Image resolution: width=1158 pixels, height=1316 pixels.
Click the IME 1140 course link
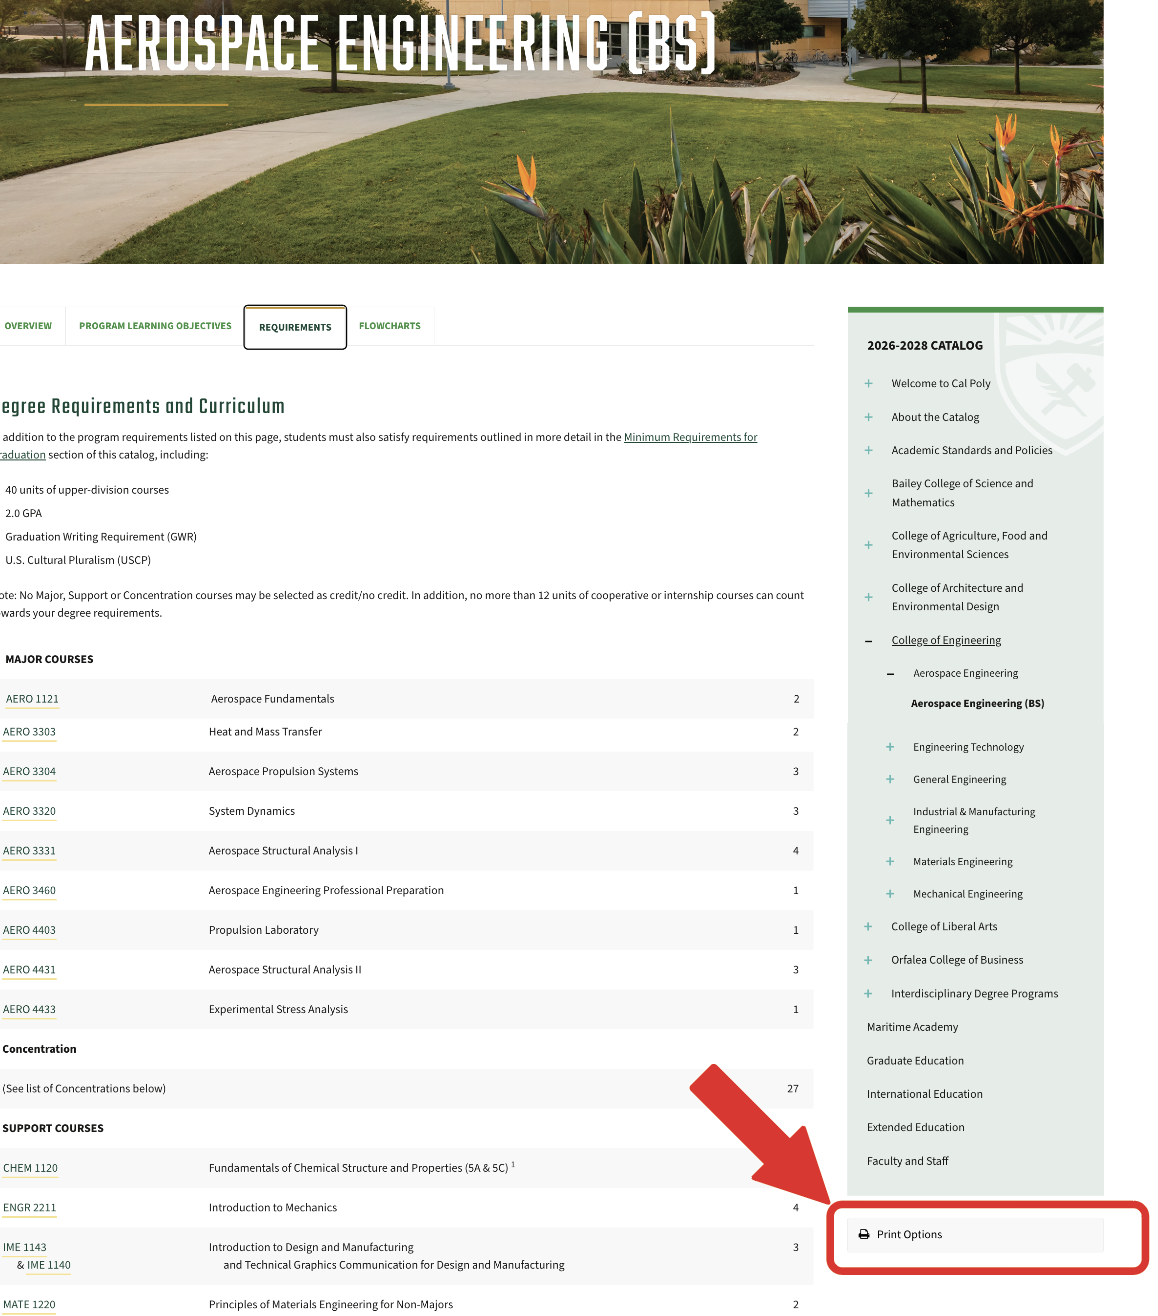click(x=49, y=1266)
